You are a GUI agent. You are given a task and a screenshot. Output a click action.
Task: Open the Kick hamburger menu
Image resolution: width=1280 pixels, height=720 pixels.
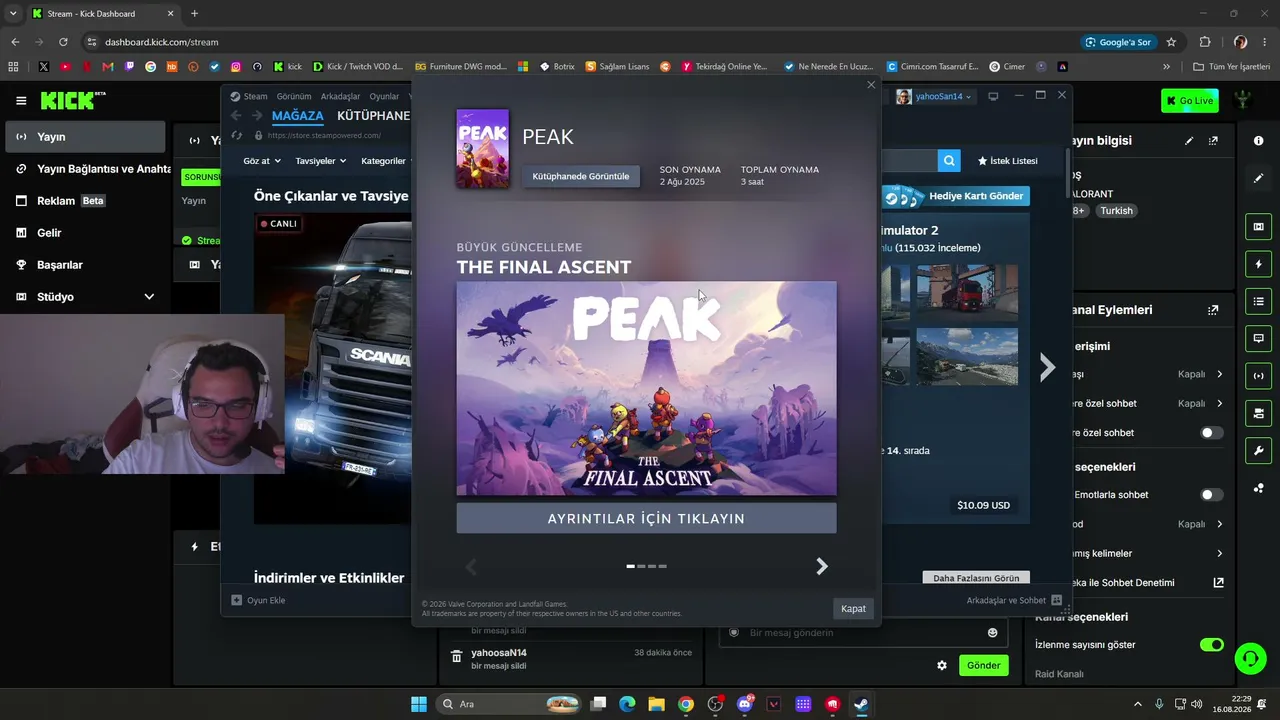pyautogui.click(x=21, y=101)
